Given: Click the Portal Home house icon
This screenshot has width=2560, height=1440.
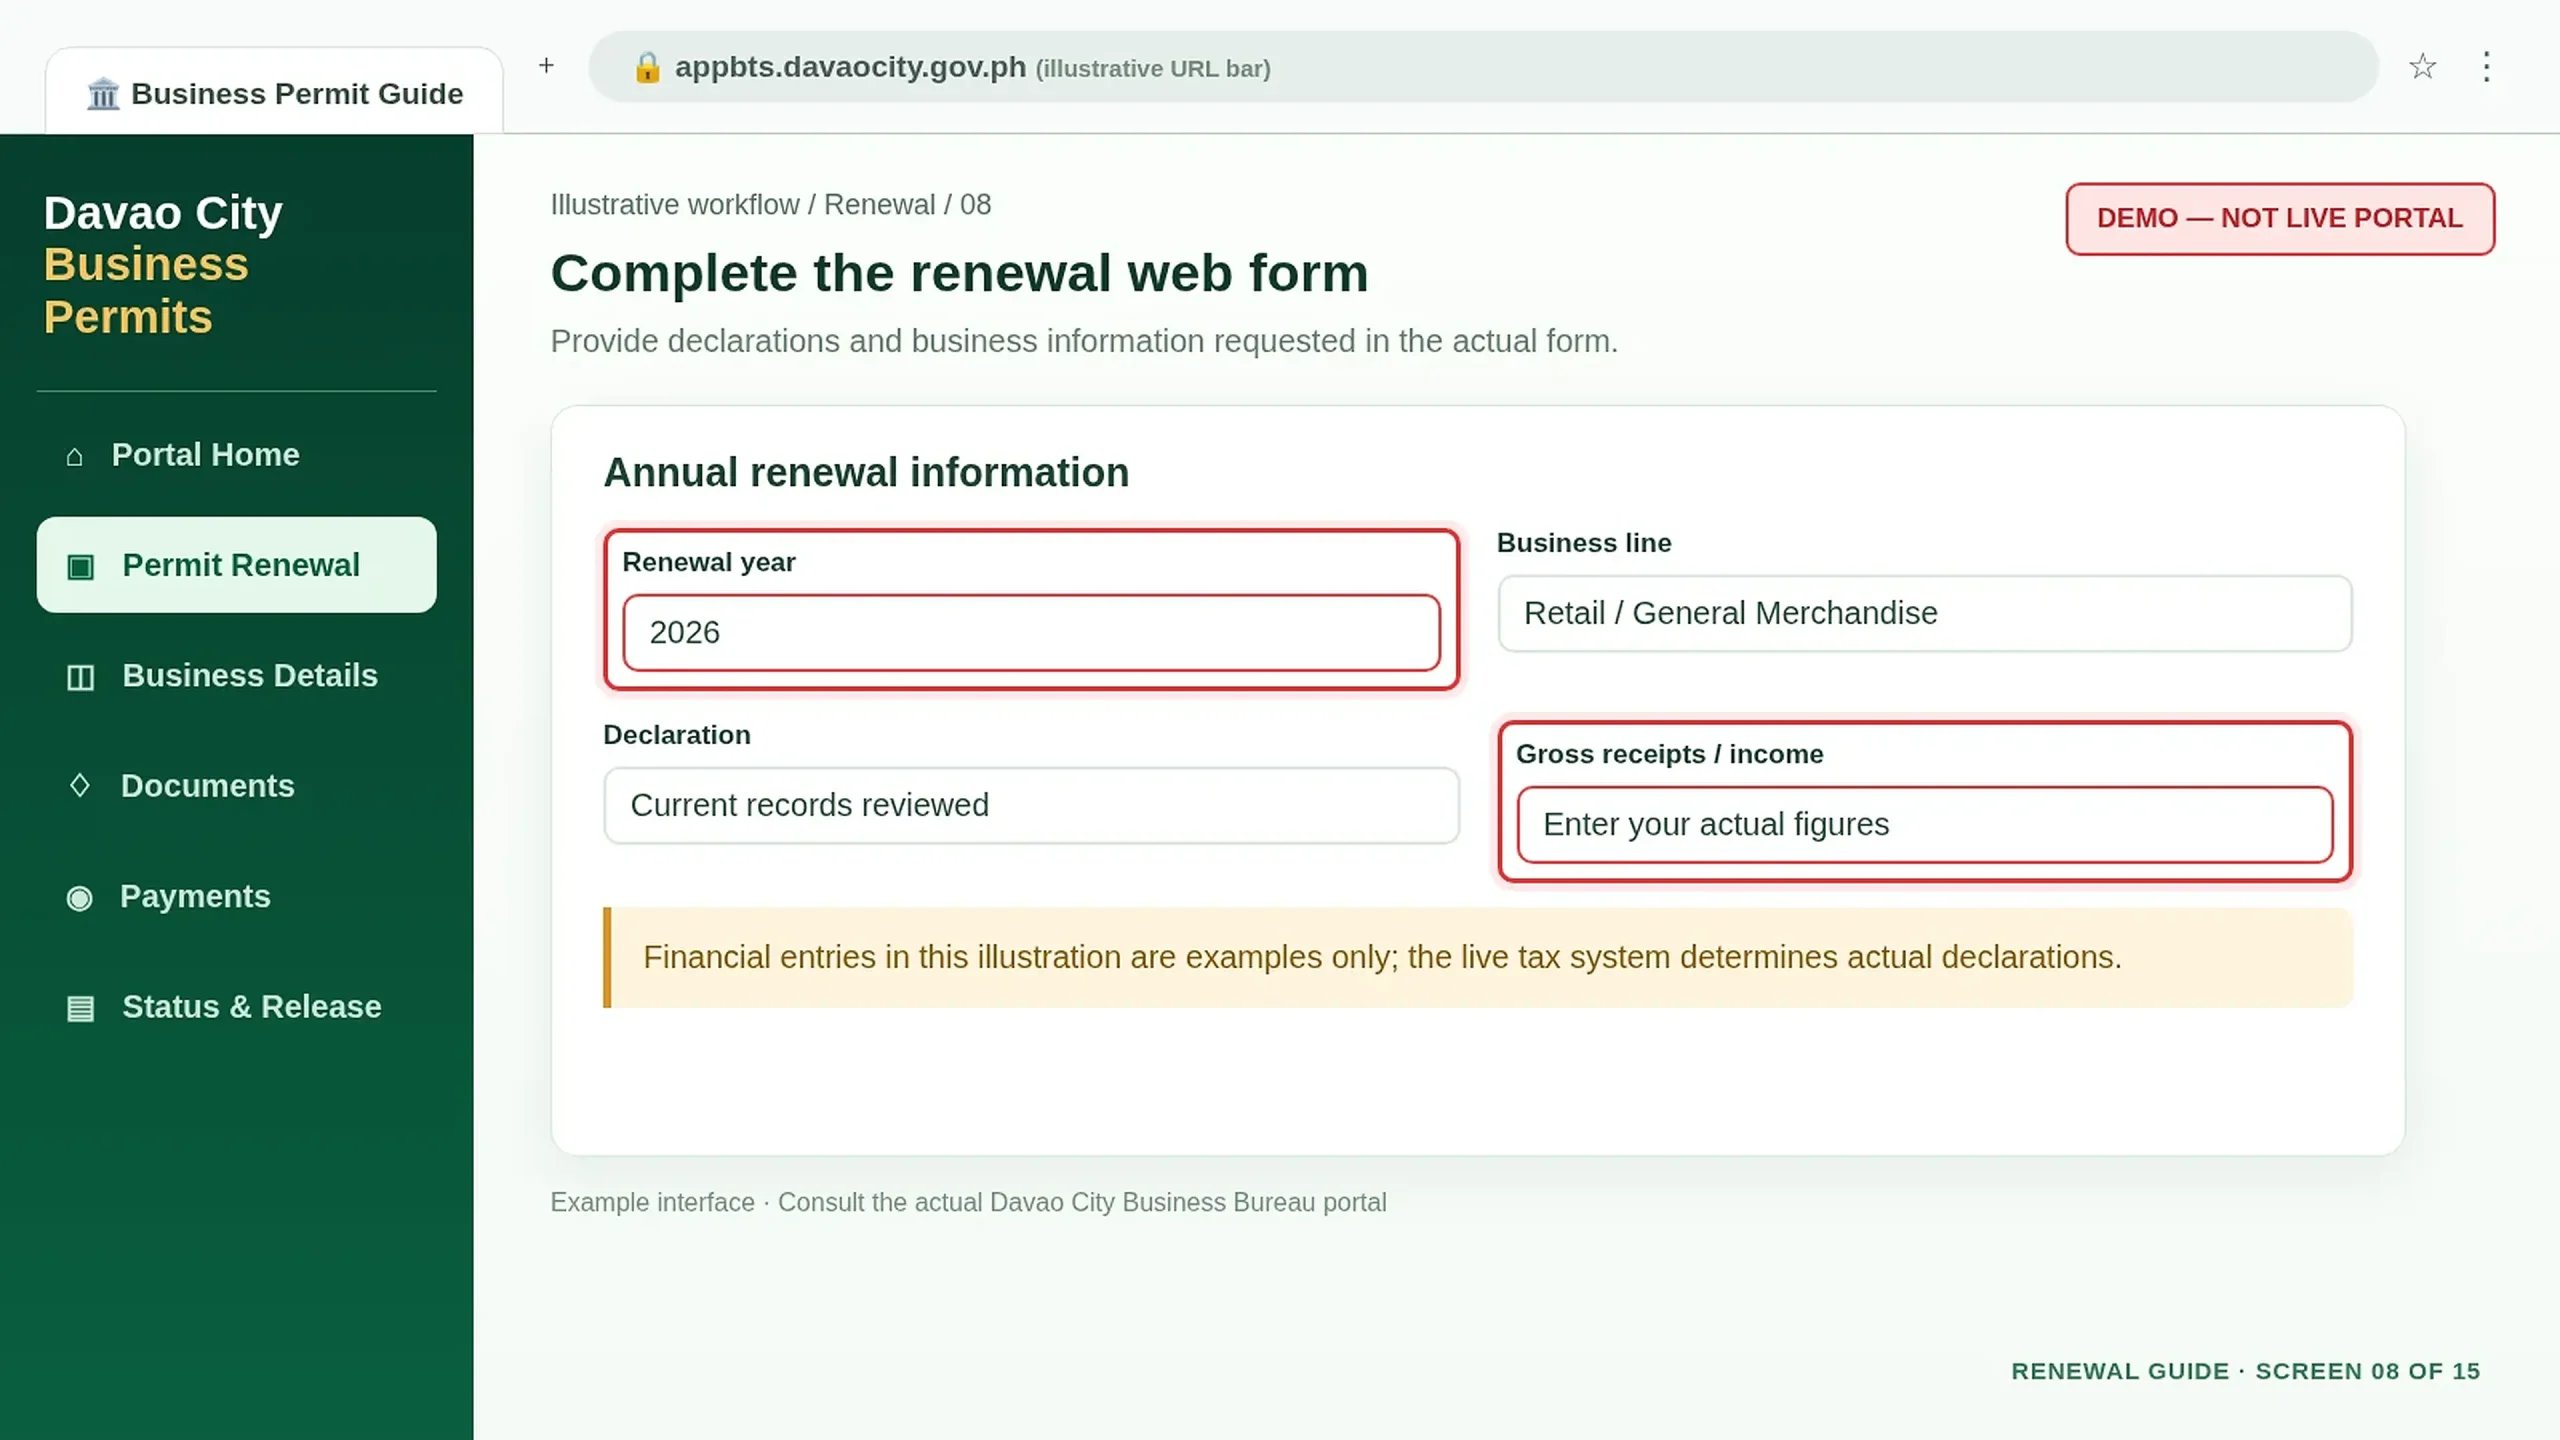Looking at the screenshot, I should pos(74,456).
